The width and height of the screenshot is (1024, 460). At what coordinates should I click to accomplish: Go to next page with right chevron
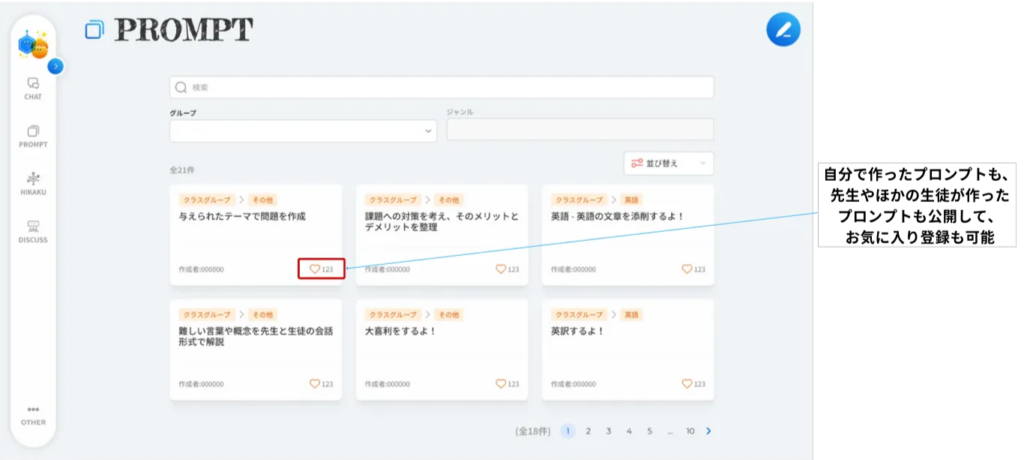pyautogui.click(x=709, y=431)
